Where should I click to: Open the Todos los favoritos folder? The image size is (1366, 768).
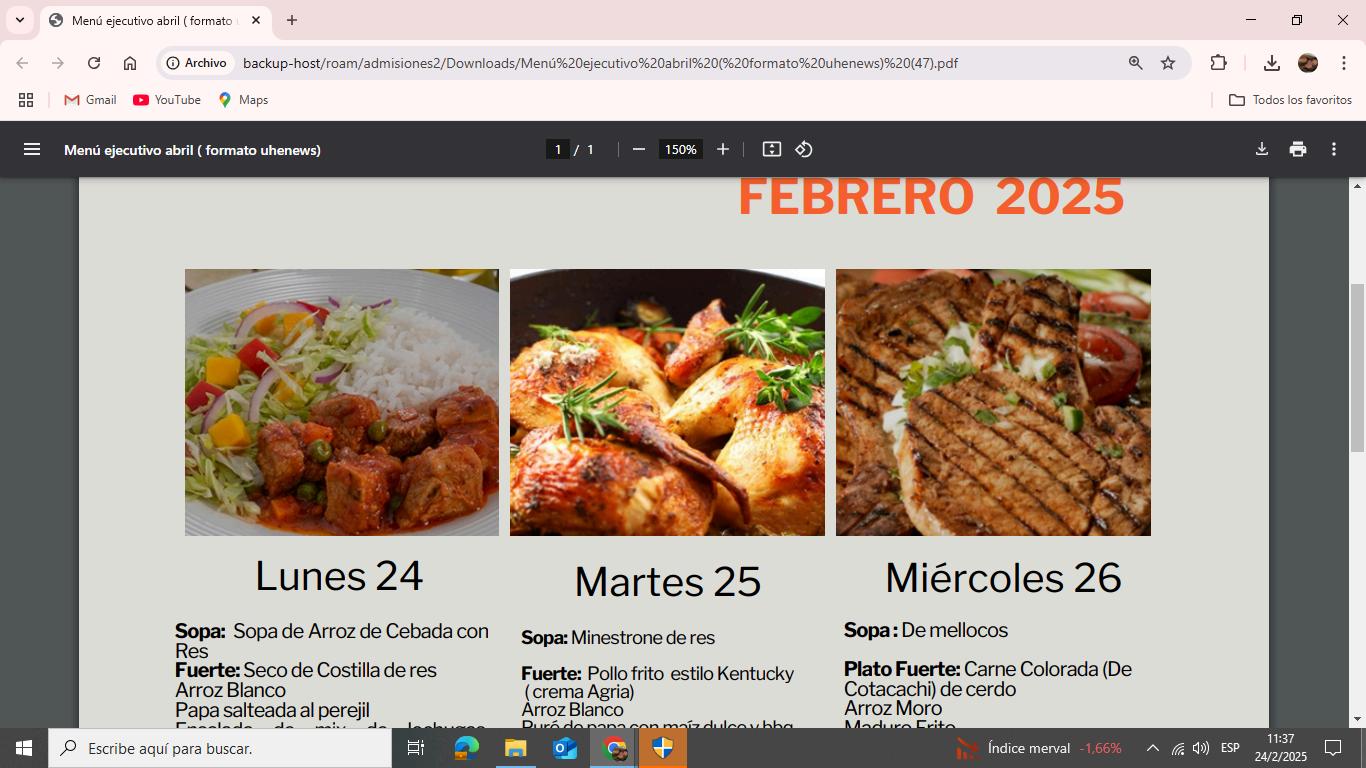point(1290,100)
